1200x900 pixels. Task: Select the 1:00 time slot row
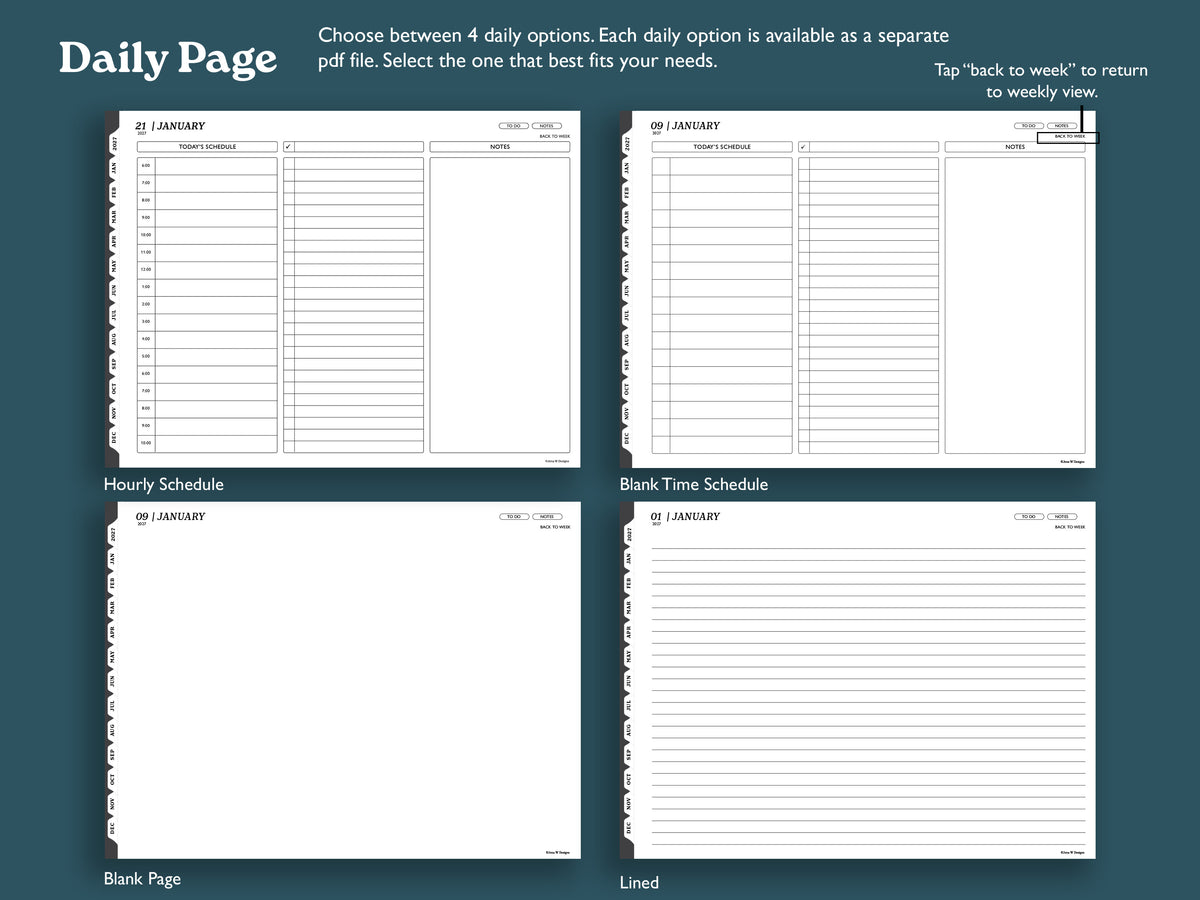pos(207,287)
